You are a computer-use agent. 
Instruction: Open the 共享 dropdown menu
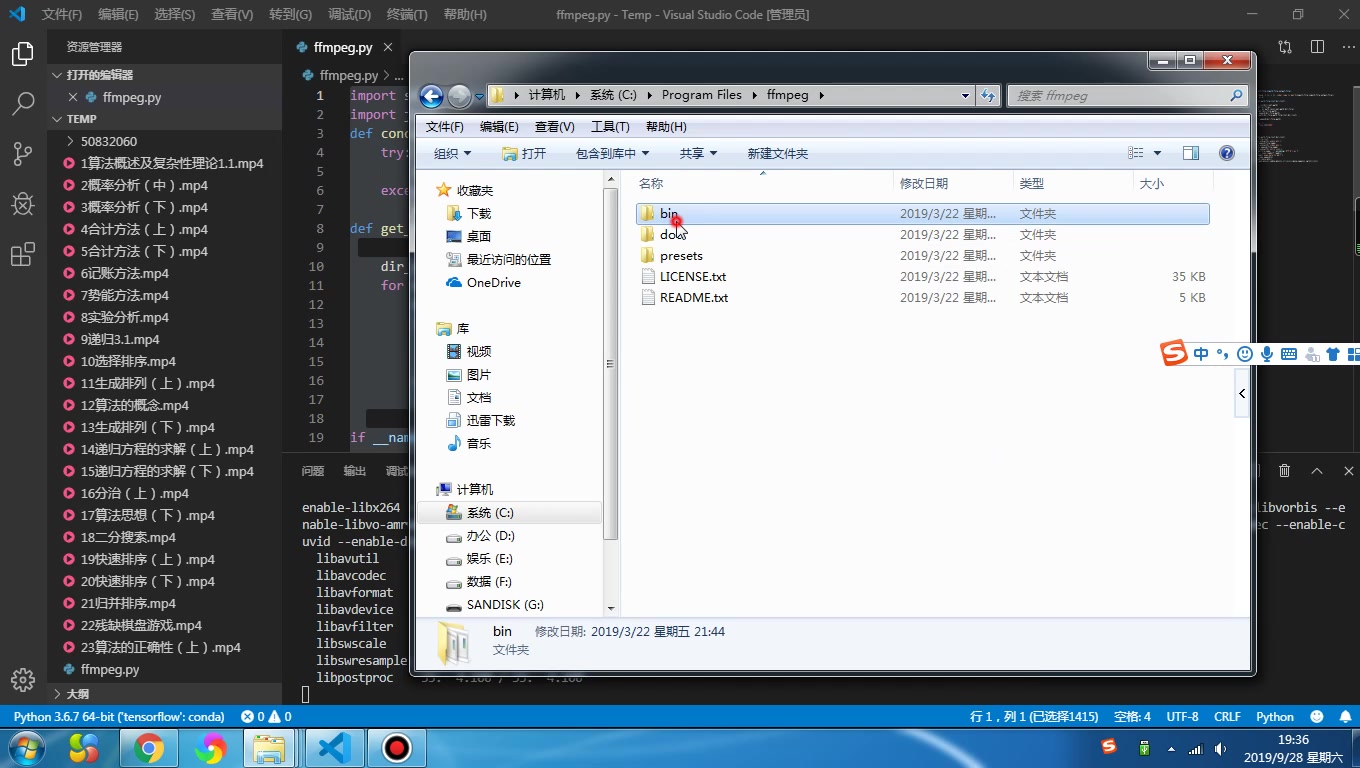pyautogui.click(x=698, y=153)
